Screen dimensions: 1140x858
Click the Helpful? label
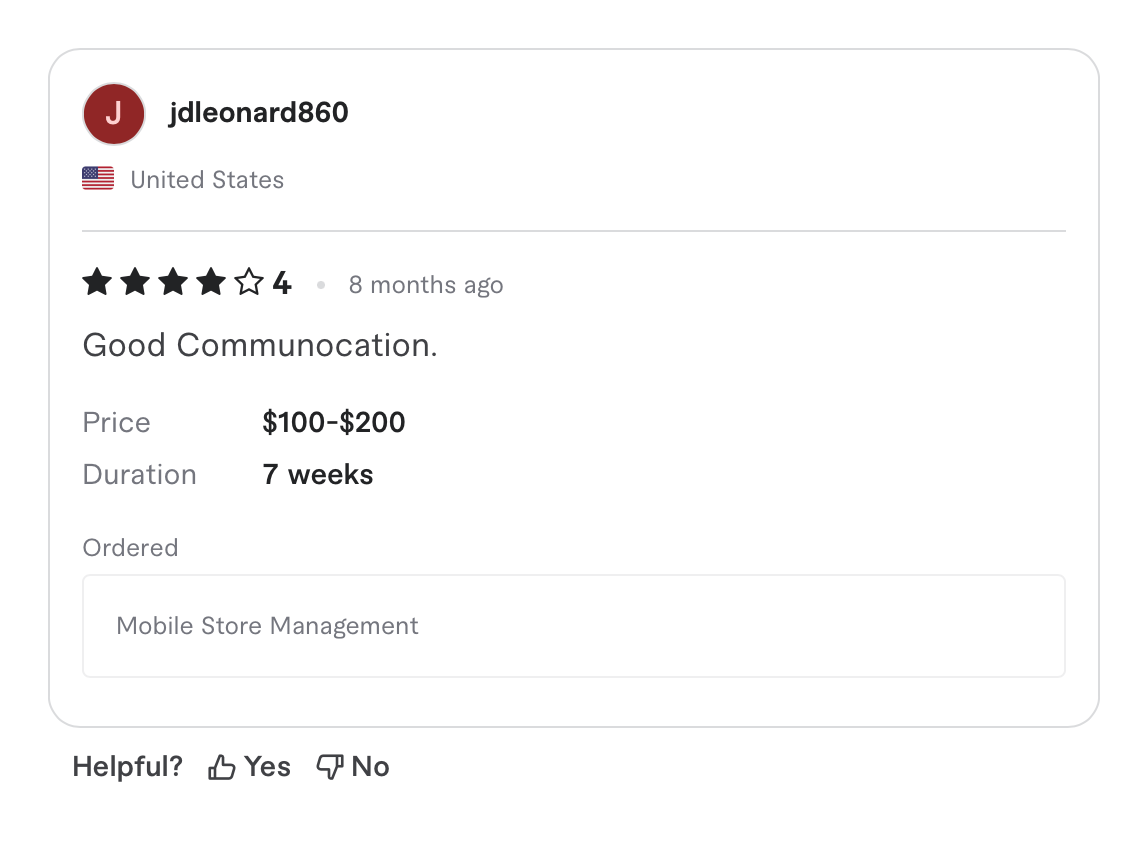127,766
